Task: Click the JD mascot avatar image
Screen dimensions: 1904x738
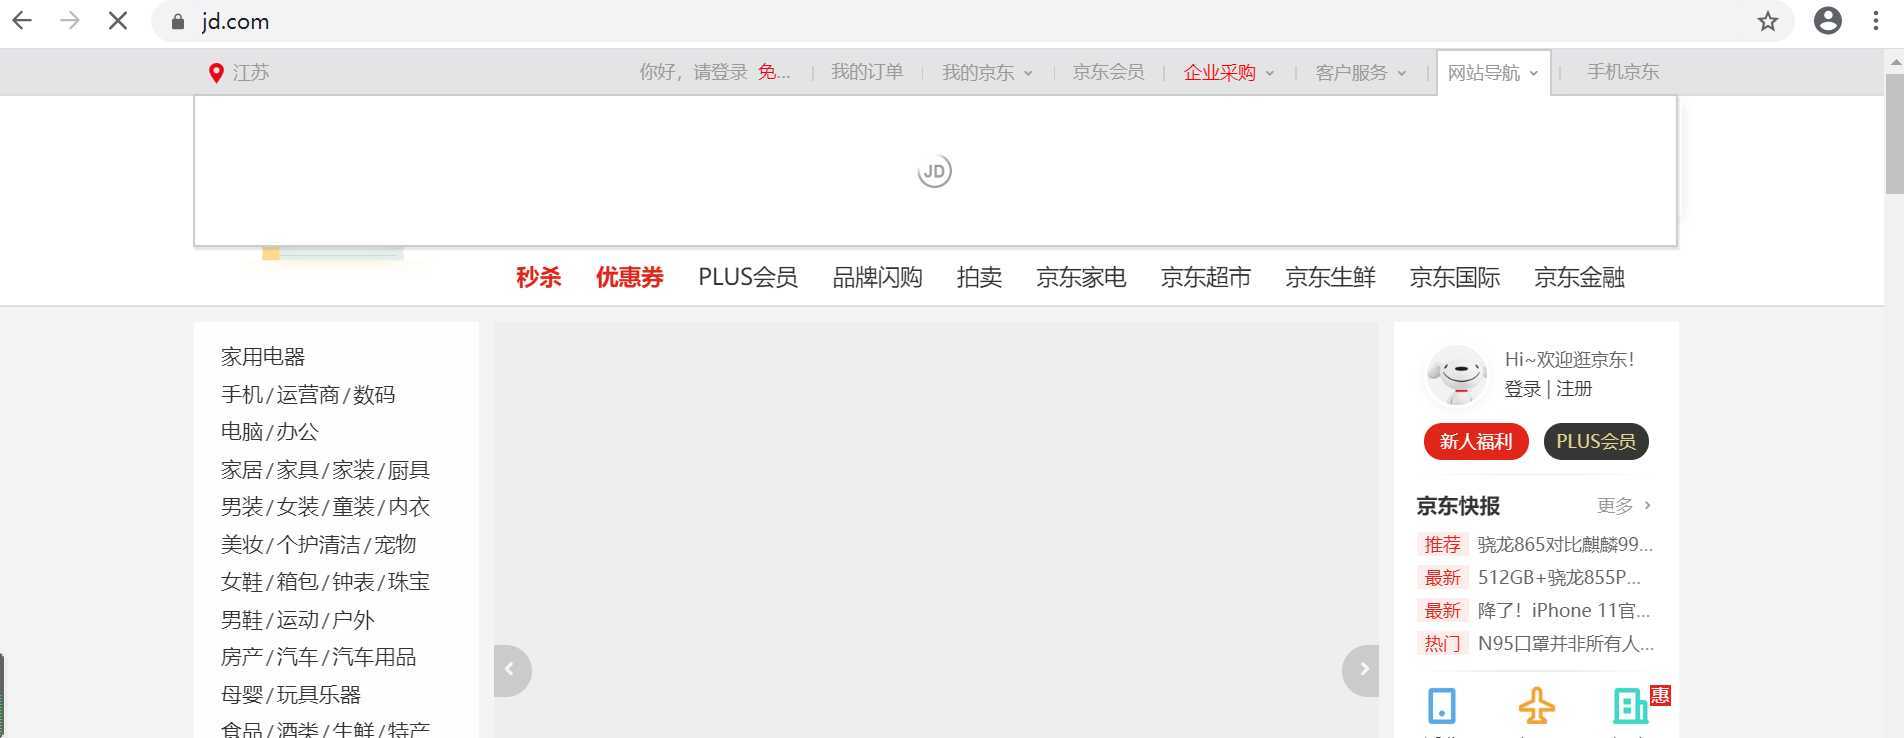Action: (1457, 375)
